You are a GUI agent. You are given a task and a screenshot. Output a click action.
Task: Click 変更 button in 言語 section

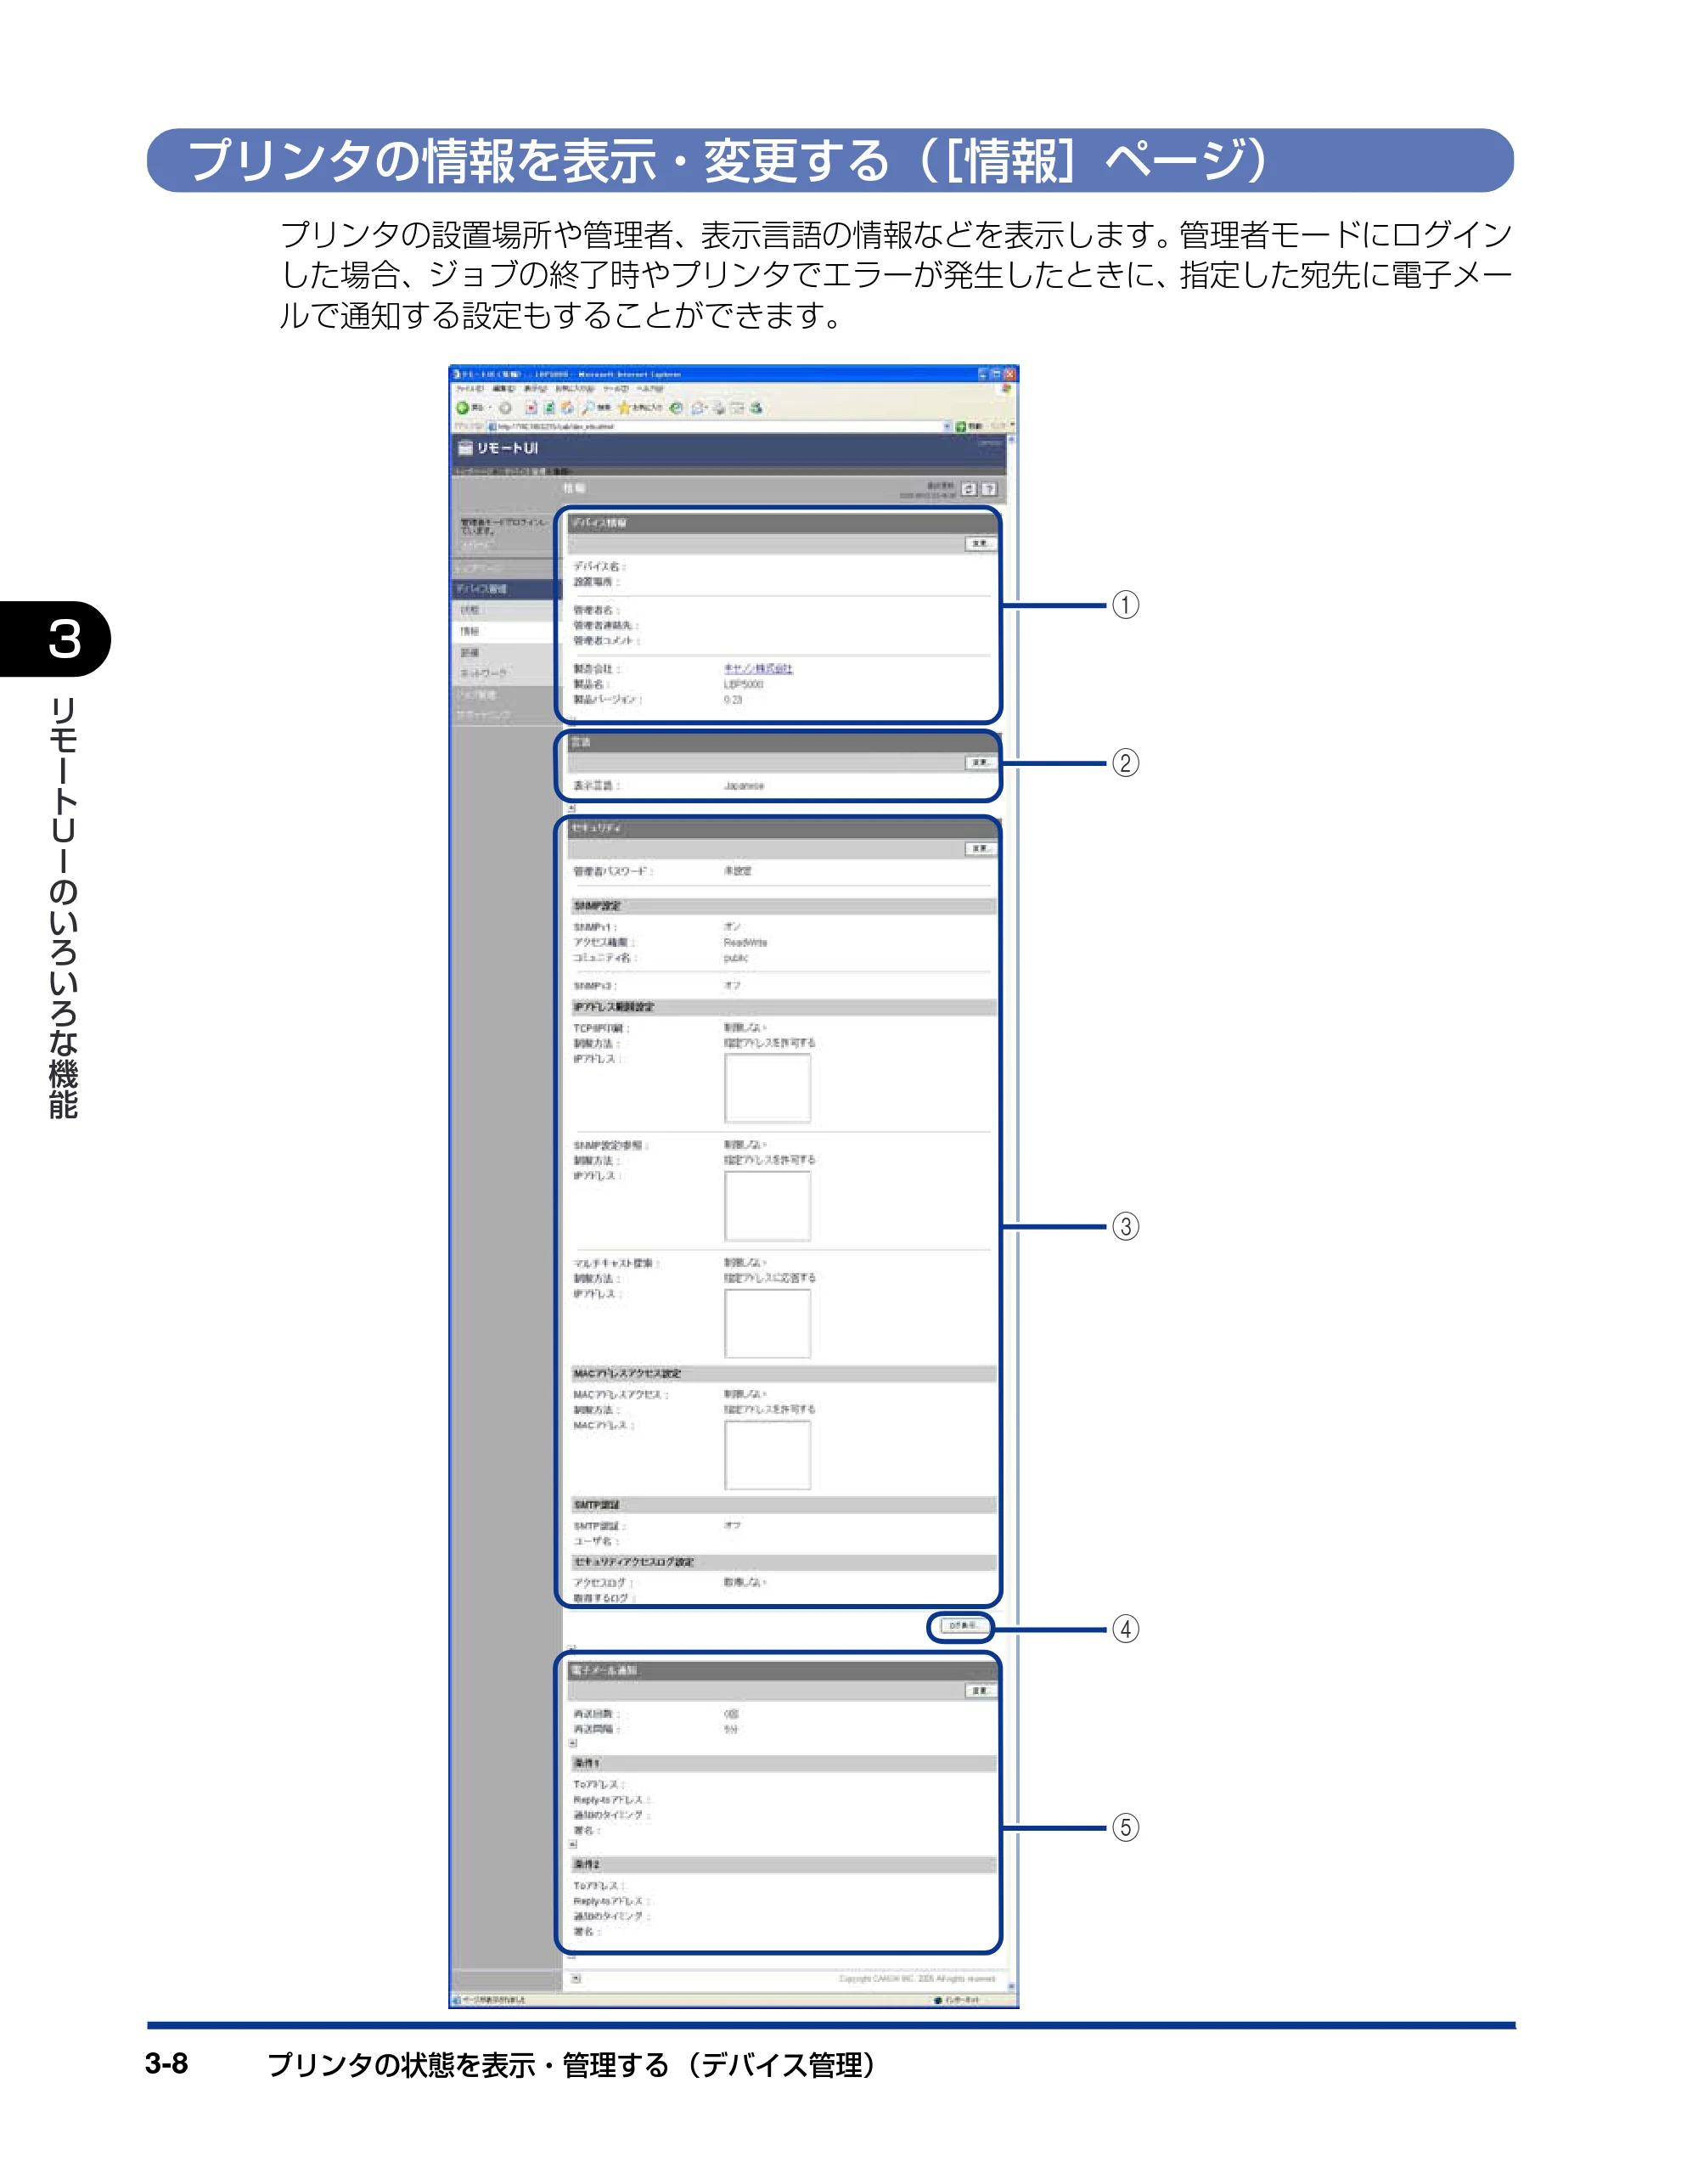(980, 763)
